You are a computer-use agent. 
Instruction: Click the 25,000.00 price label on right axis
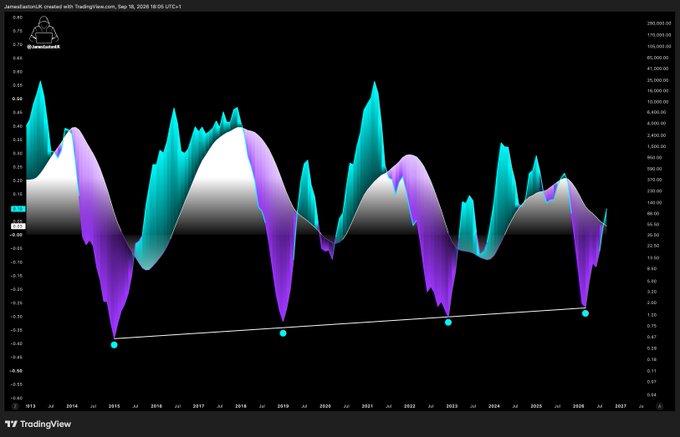658,80
